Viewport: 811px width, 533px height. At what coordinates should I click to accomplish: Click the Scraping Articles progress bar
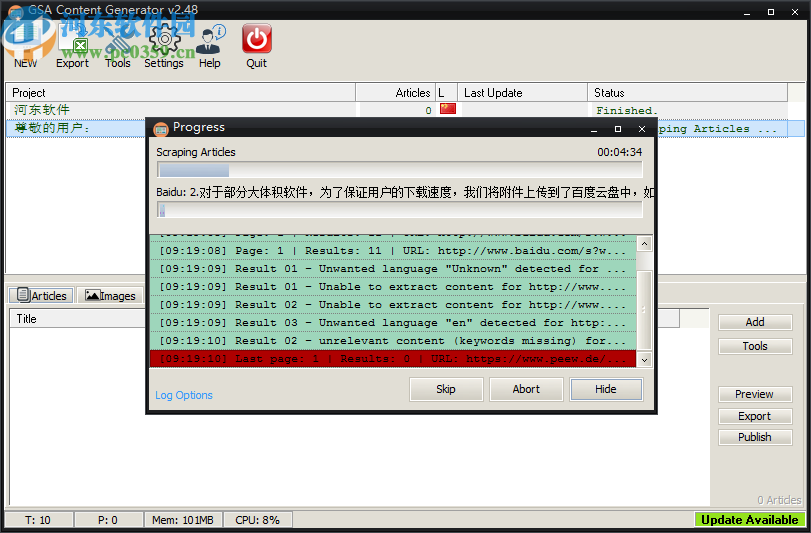[400, 170]
